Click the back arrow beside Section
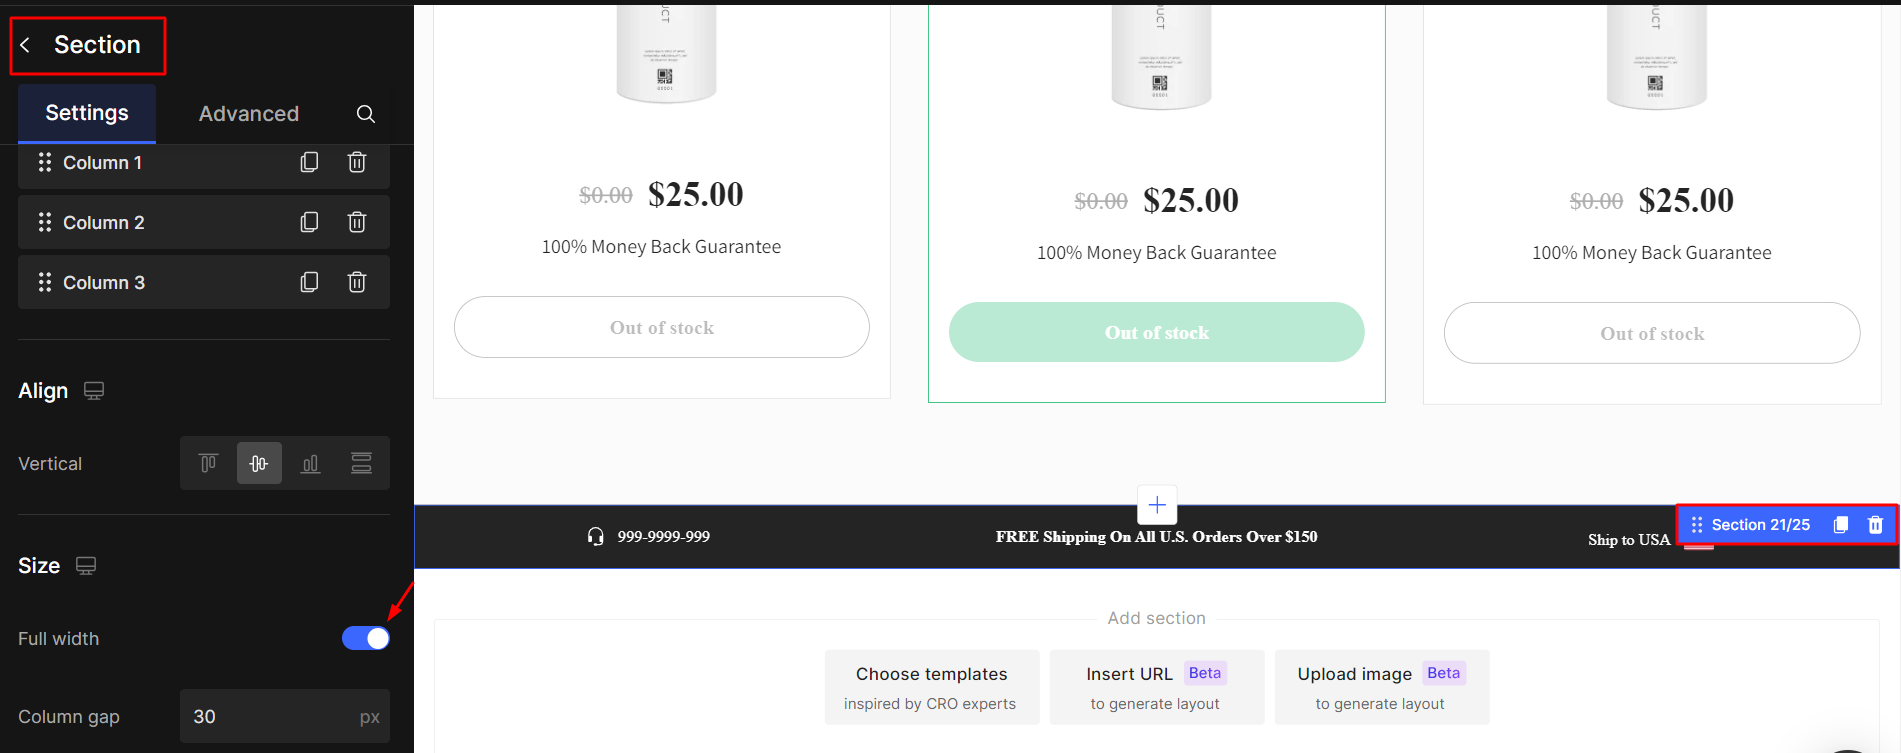Screen dimensions: 1901x753 (26, 45)
